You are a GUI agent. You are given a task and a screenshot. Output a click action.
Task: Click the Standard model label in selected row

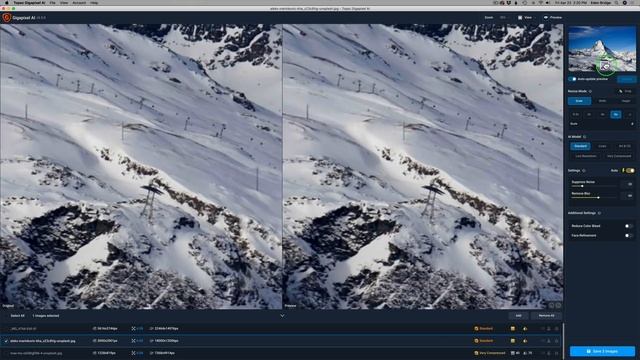pyautogui.click(x=486, y=341)
